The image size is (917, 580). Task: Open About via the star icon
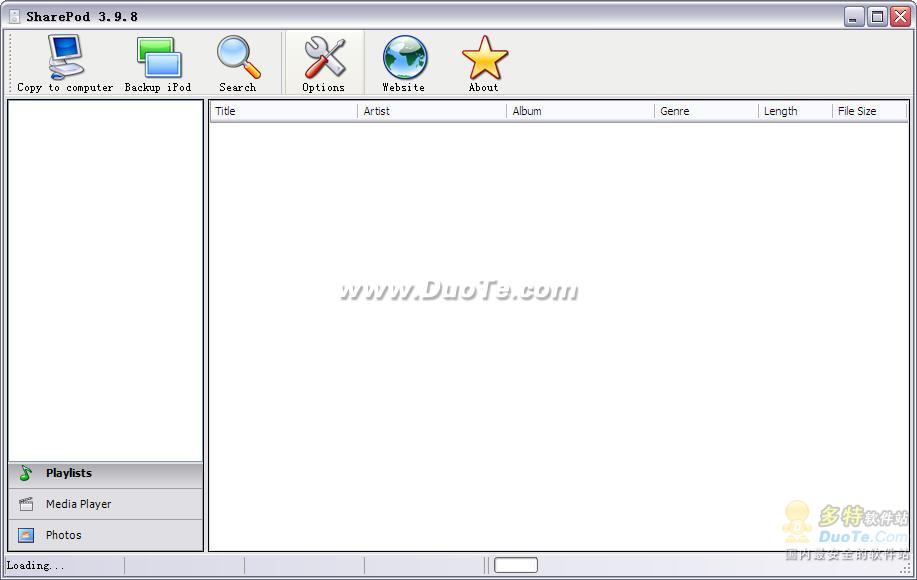tap(484, 58)
